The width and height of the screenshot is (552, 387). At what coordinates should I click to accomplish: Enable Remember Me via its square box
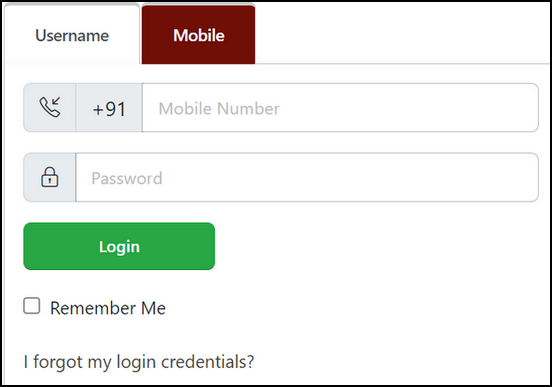pyautogui.click(x=32, y=306)
